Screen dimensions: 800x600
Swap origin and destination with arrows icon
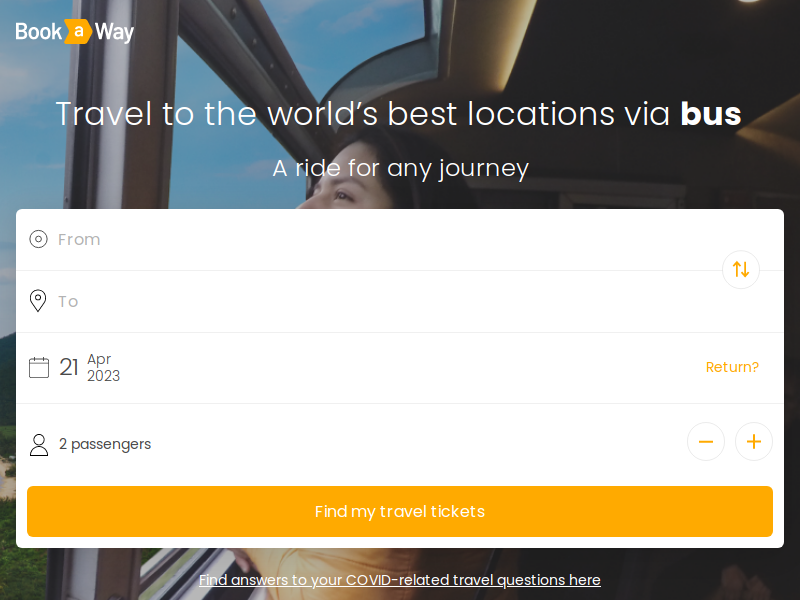pyautogui.click(x=741, y=269)
